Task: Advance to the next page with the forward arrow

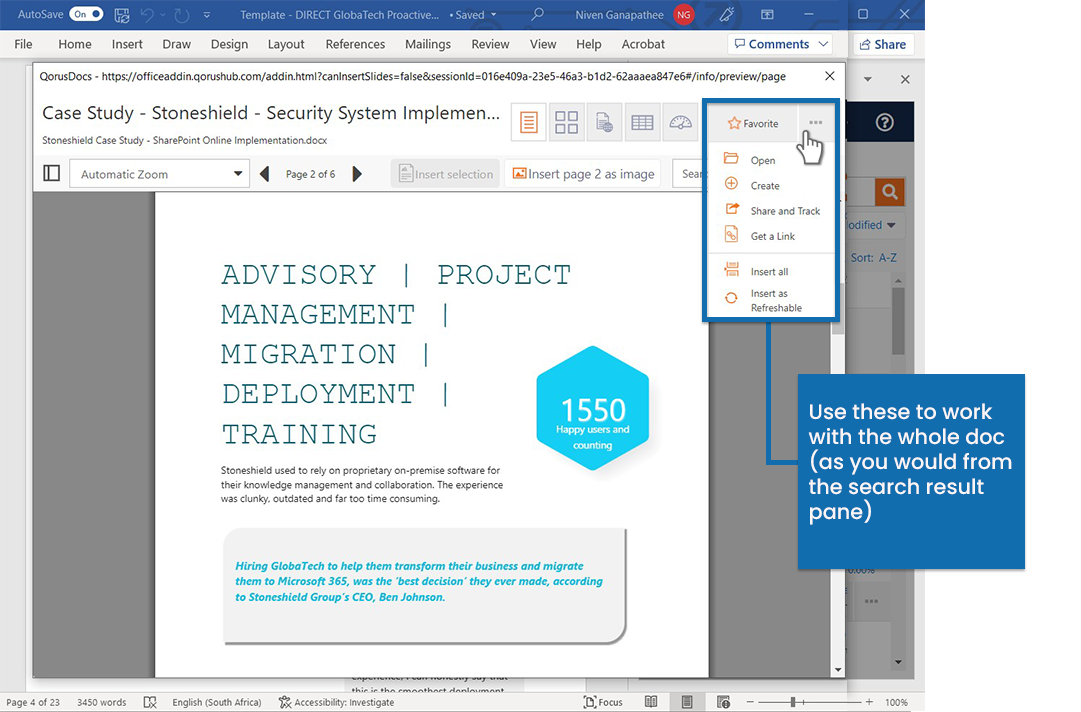Action: pos(358,172)
